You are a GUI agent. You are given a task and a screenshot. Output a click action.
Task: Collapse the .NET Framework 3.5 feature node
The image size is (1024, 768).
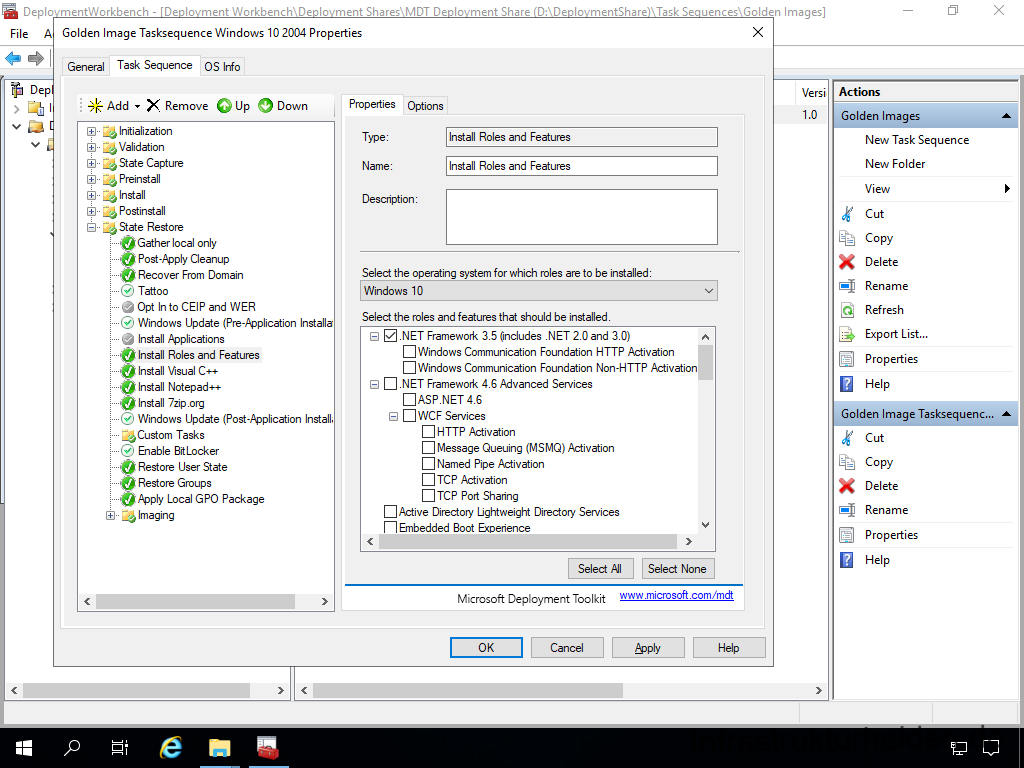(x=374, y=336)
